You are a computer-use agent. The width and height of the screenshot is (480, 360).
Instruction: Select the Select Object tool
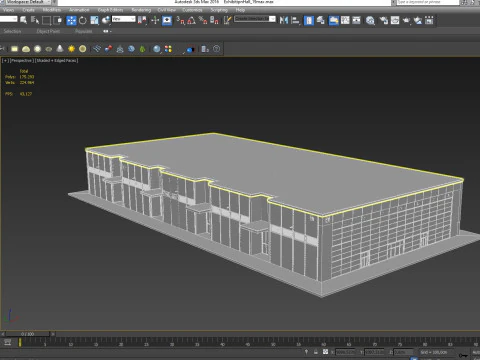[24, 20]
